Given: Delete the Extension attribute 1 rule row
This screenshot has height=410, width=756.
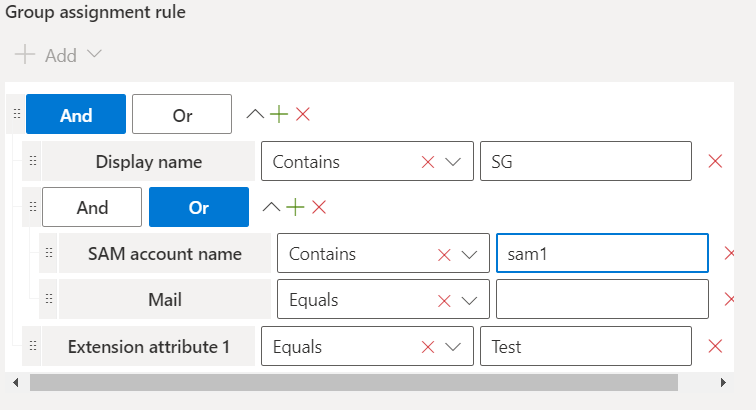Looking at the screenshot, I should coord(715,347).
